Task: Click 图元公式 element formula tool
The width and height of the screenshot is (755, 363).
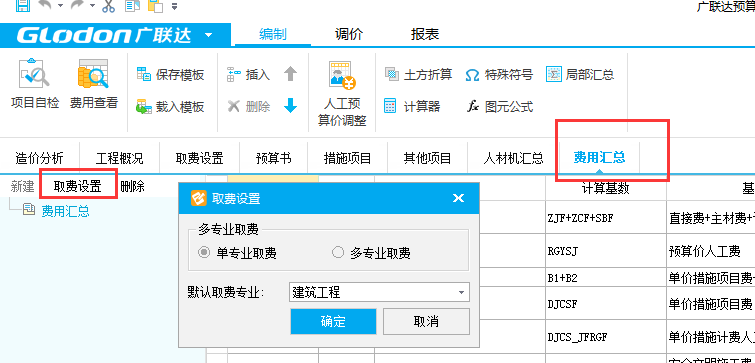Action: [500, 106]
